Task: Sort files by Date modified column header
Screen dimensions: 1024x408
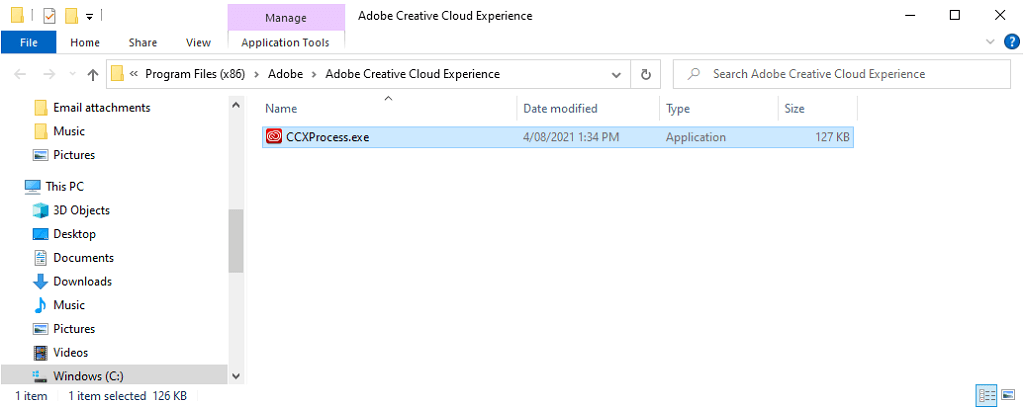Action: coord(560,108)
